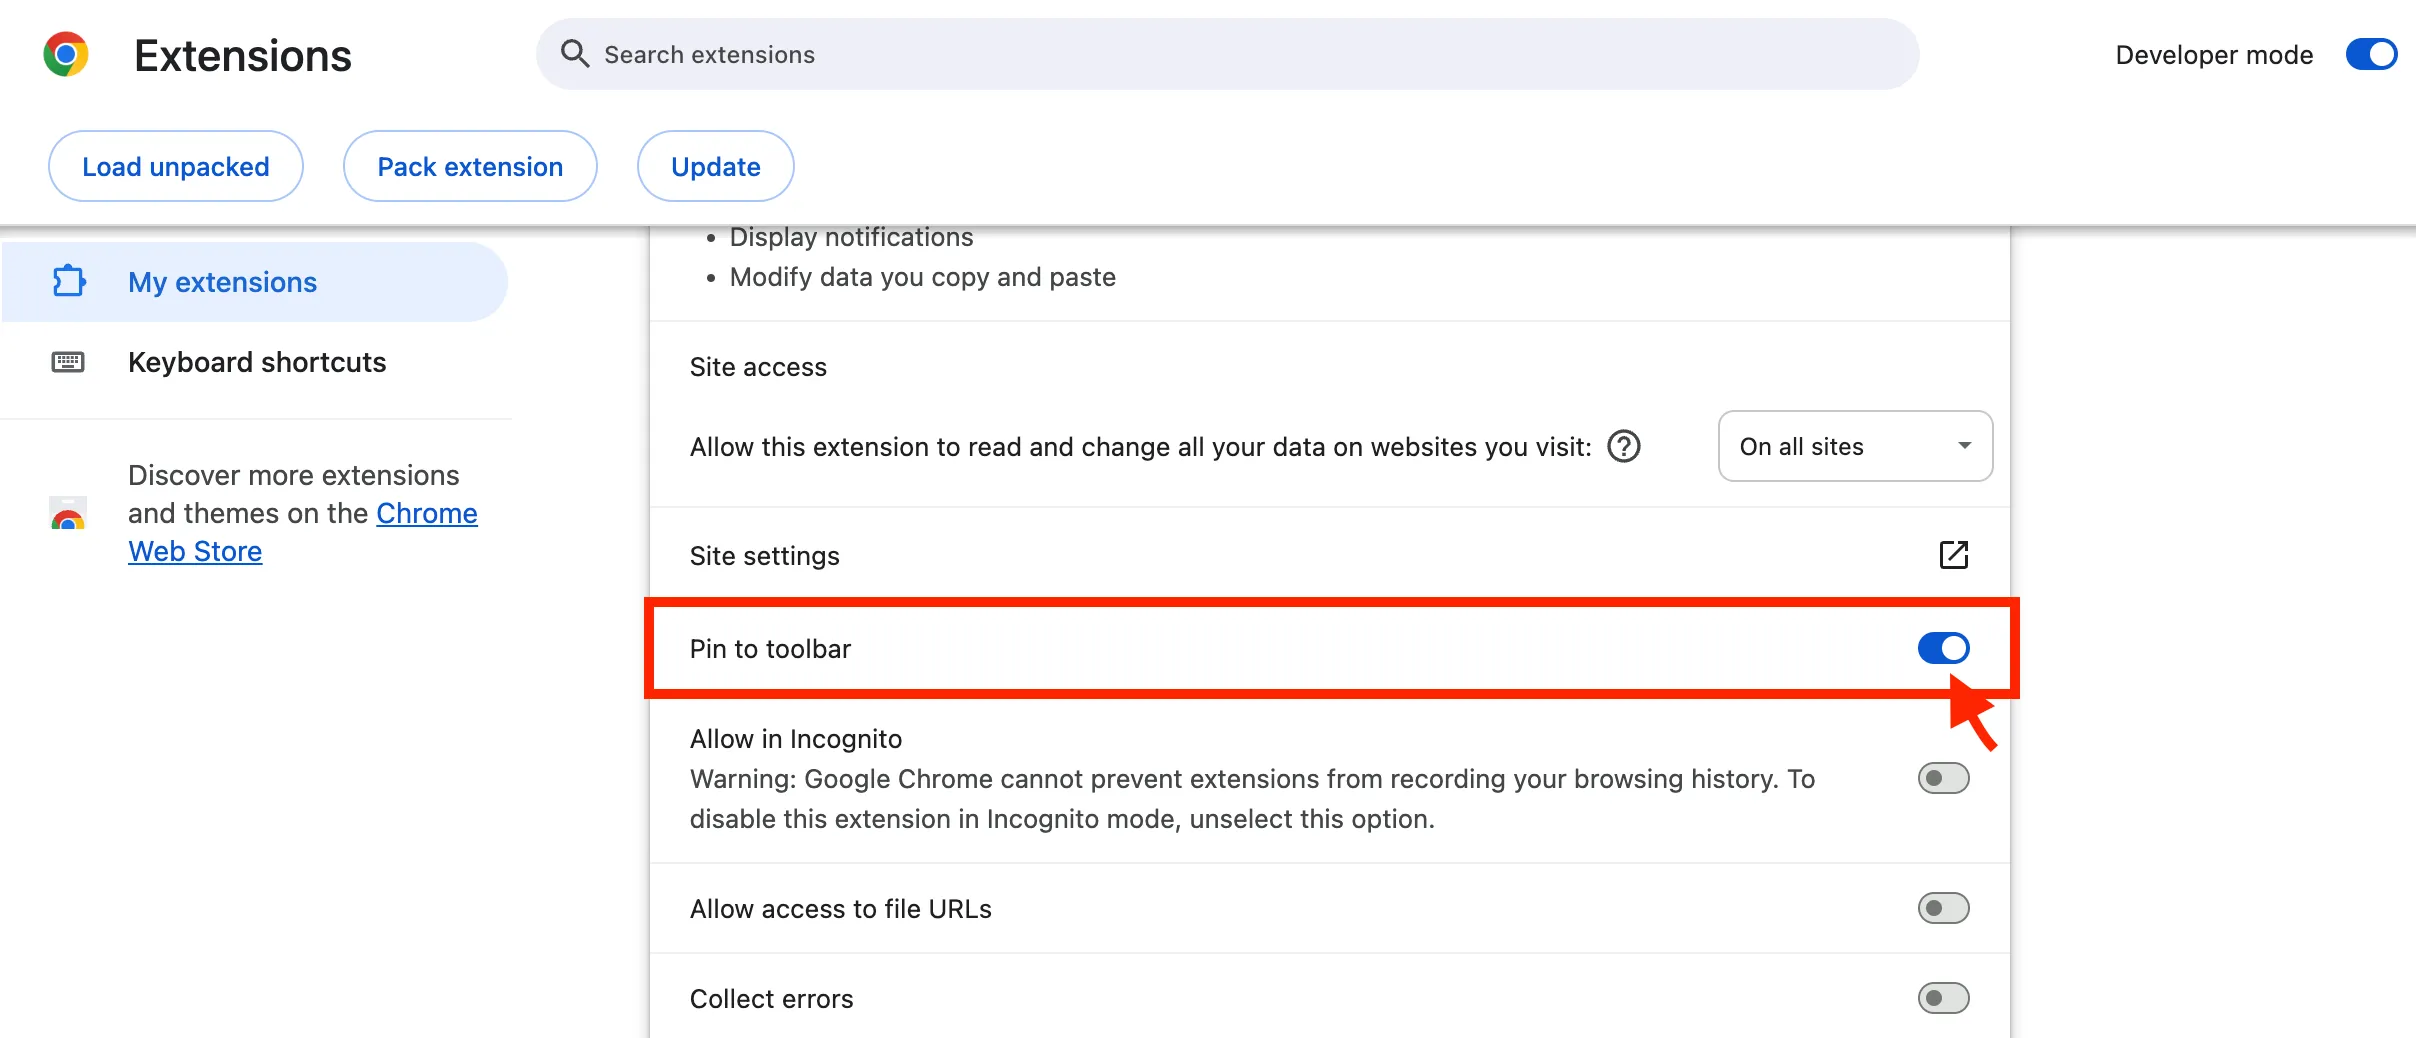Open the site access help question icon
This screenshot has width=2416, height=1038.
(1624, 446)
